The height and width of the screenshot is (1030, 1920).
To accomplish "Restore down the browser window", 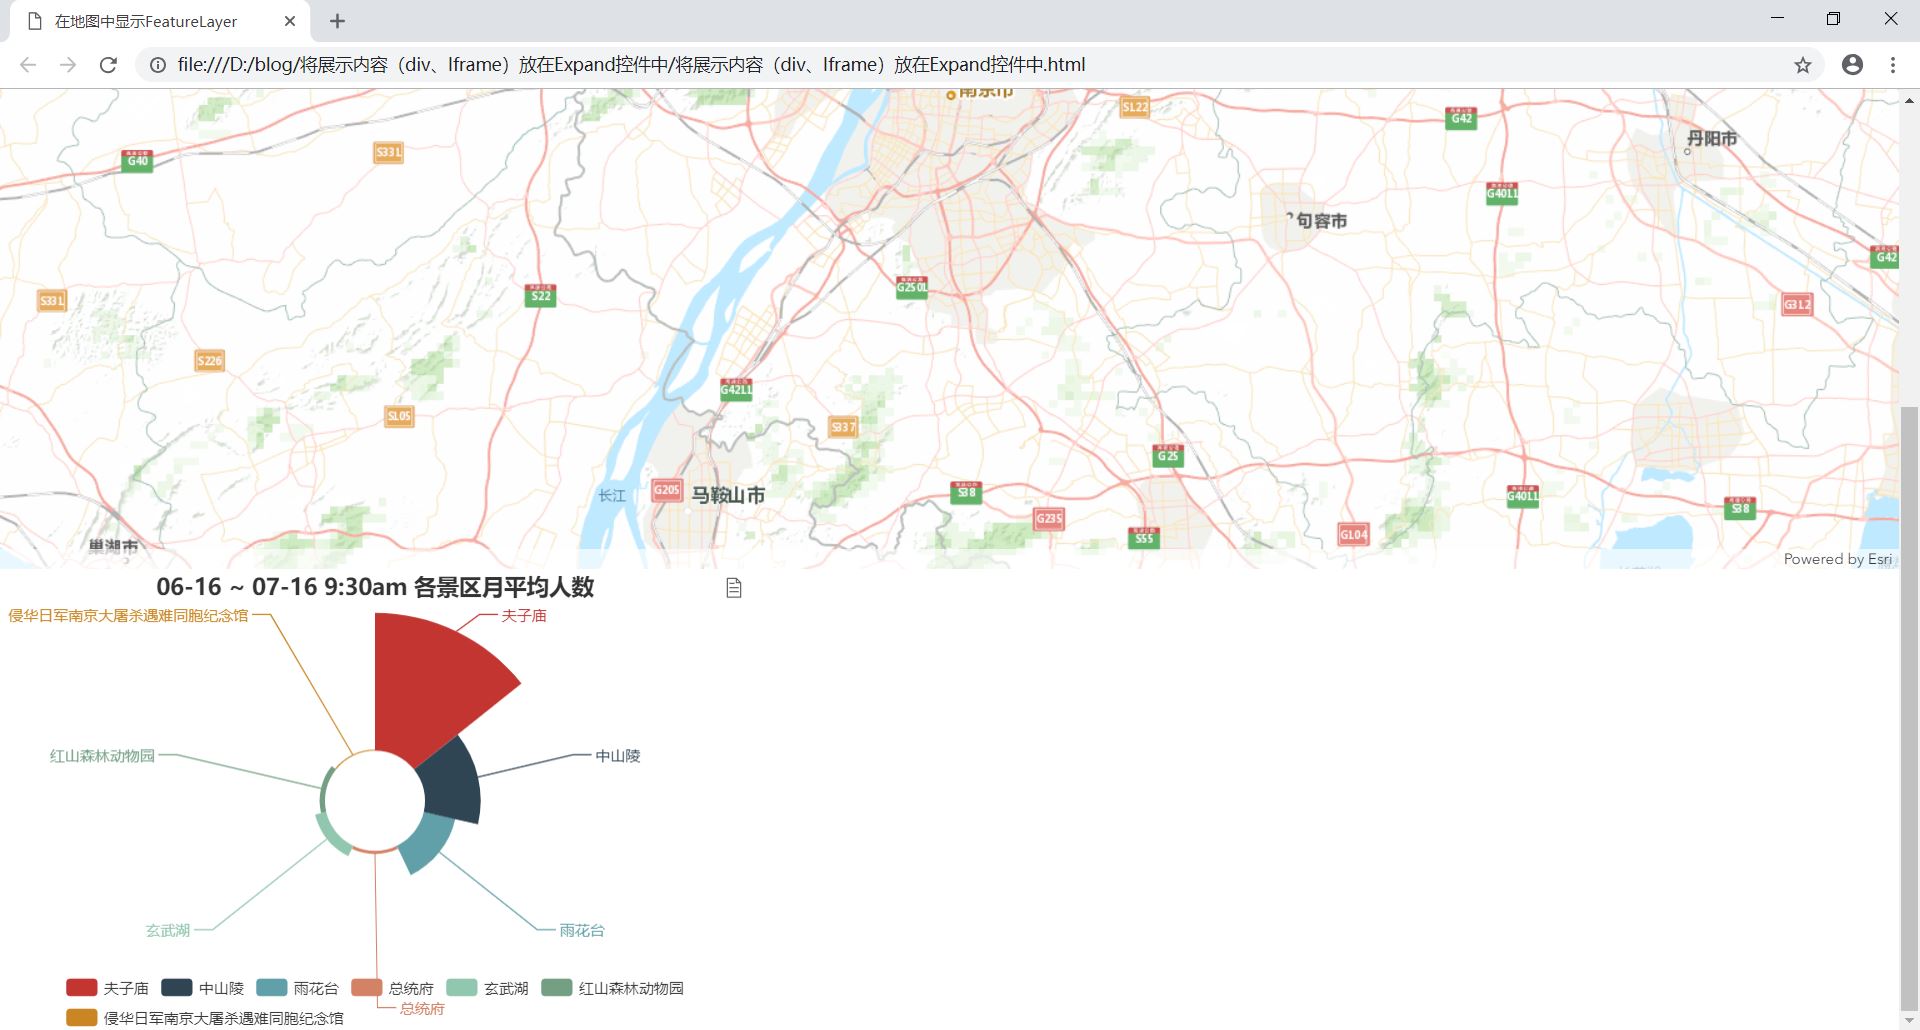I will click(x=1833, y=19).
